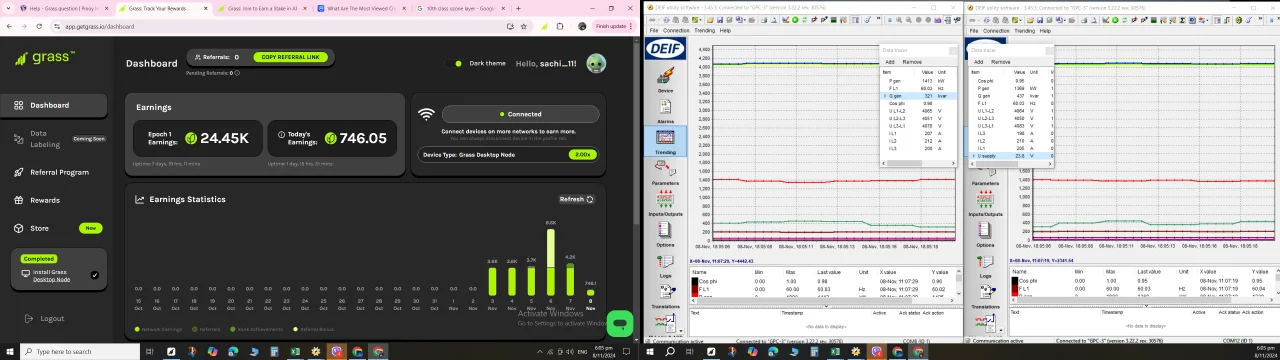Open the user avatar in the Grass header
The height and width of the screenshot is (360, 1280).
click(596, 63)
